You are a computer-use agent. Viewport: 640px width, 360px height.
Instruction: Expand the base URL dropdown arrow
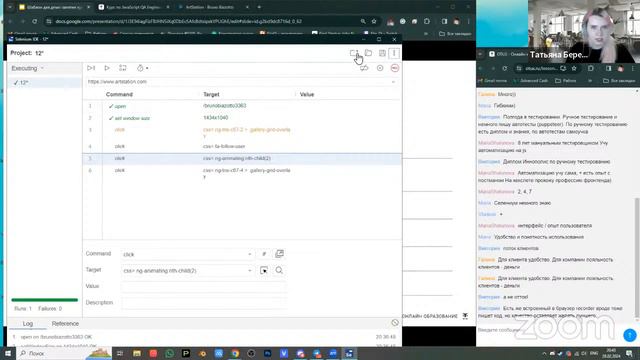coord(393,82)
